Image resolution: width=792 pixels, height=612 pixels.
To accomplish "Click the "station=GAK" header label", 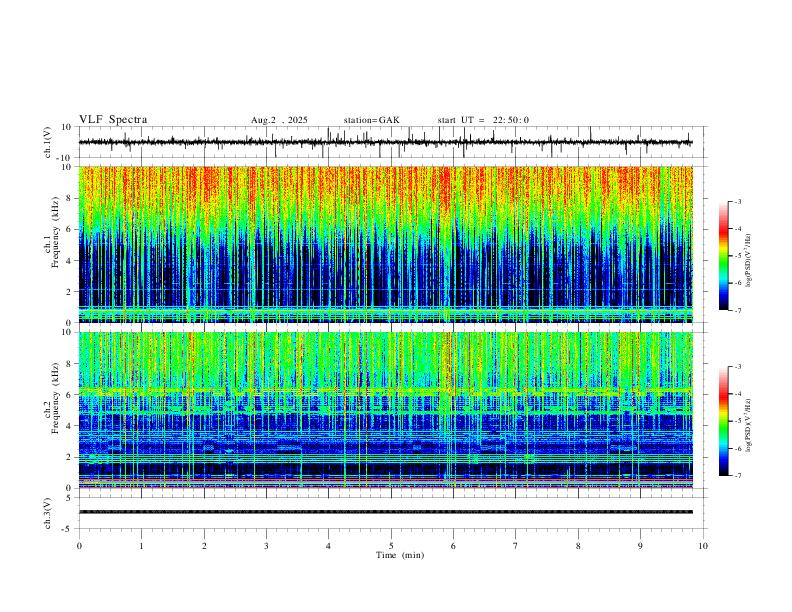I will (x=371, y=120).
